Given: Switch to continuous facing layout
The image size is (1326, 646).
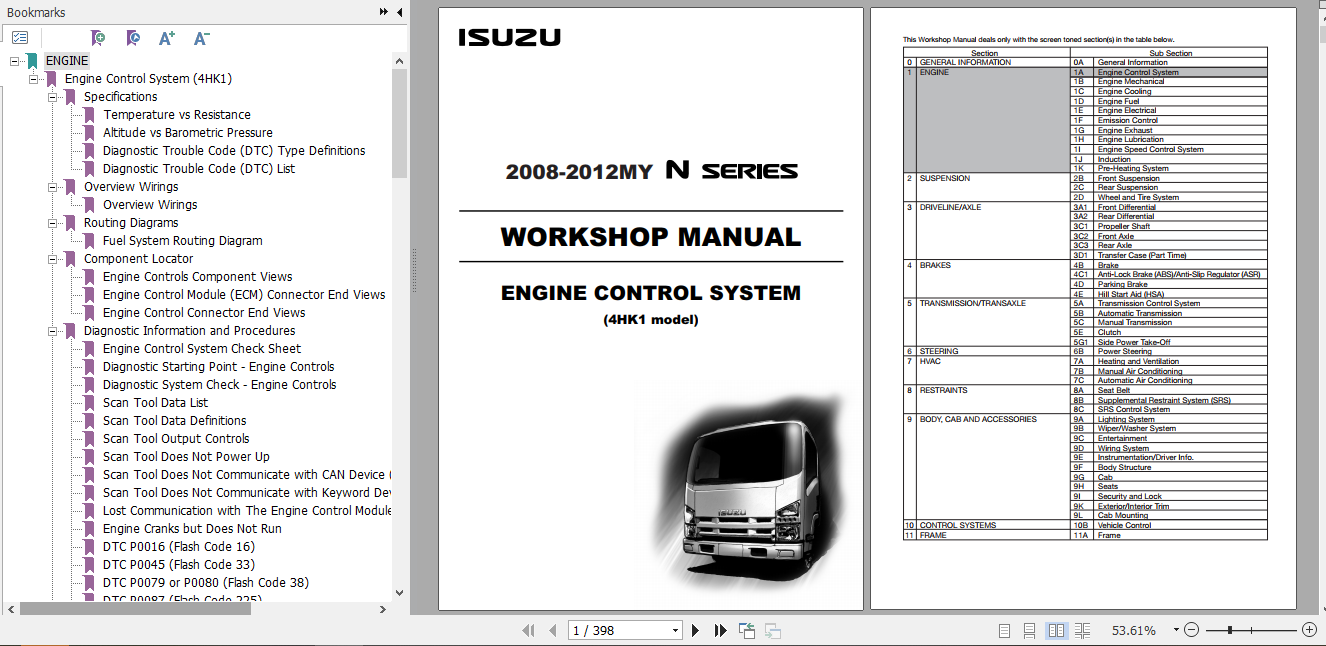Looking at the screenshot, I should tap(1082, 630).
